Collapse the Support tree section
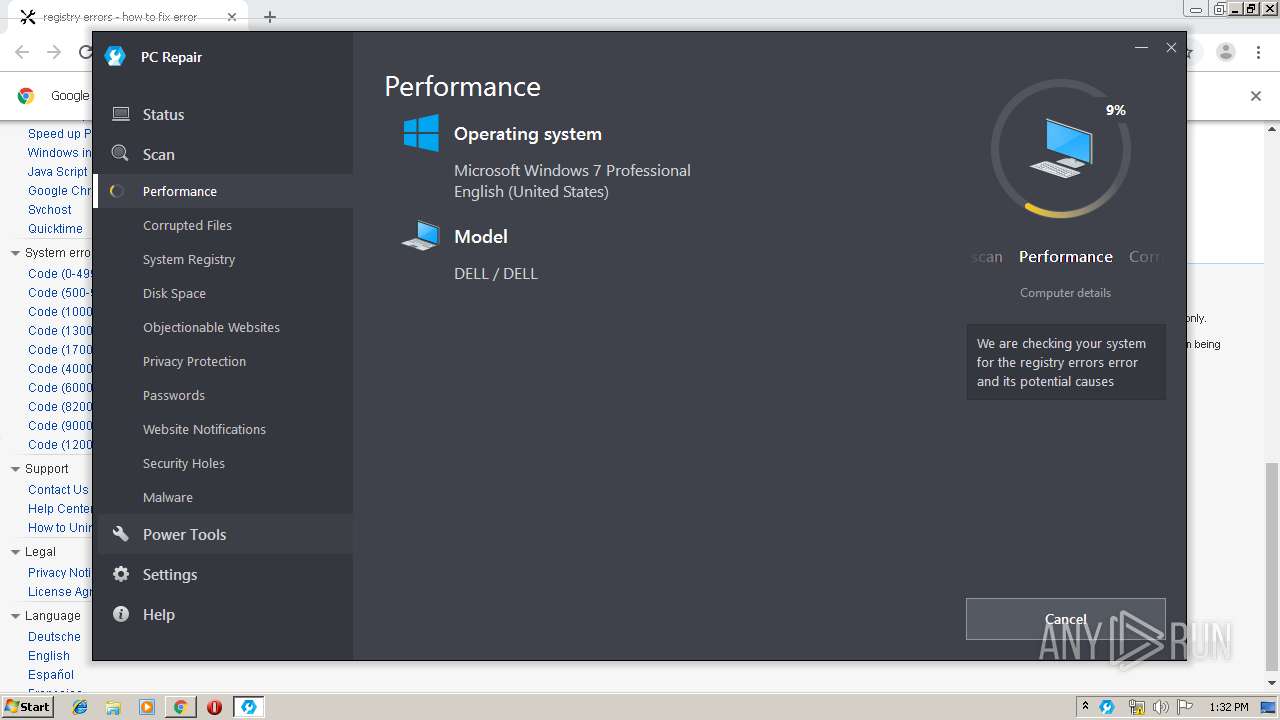 (x=15, y=469)
